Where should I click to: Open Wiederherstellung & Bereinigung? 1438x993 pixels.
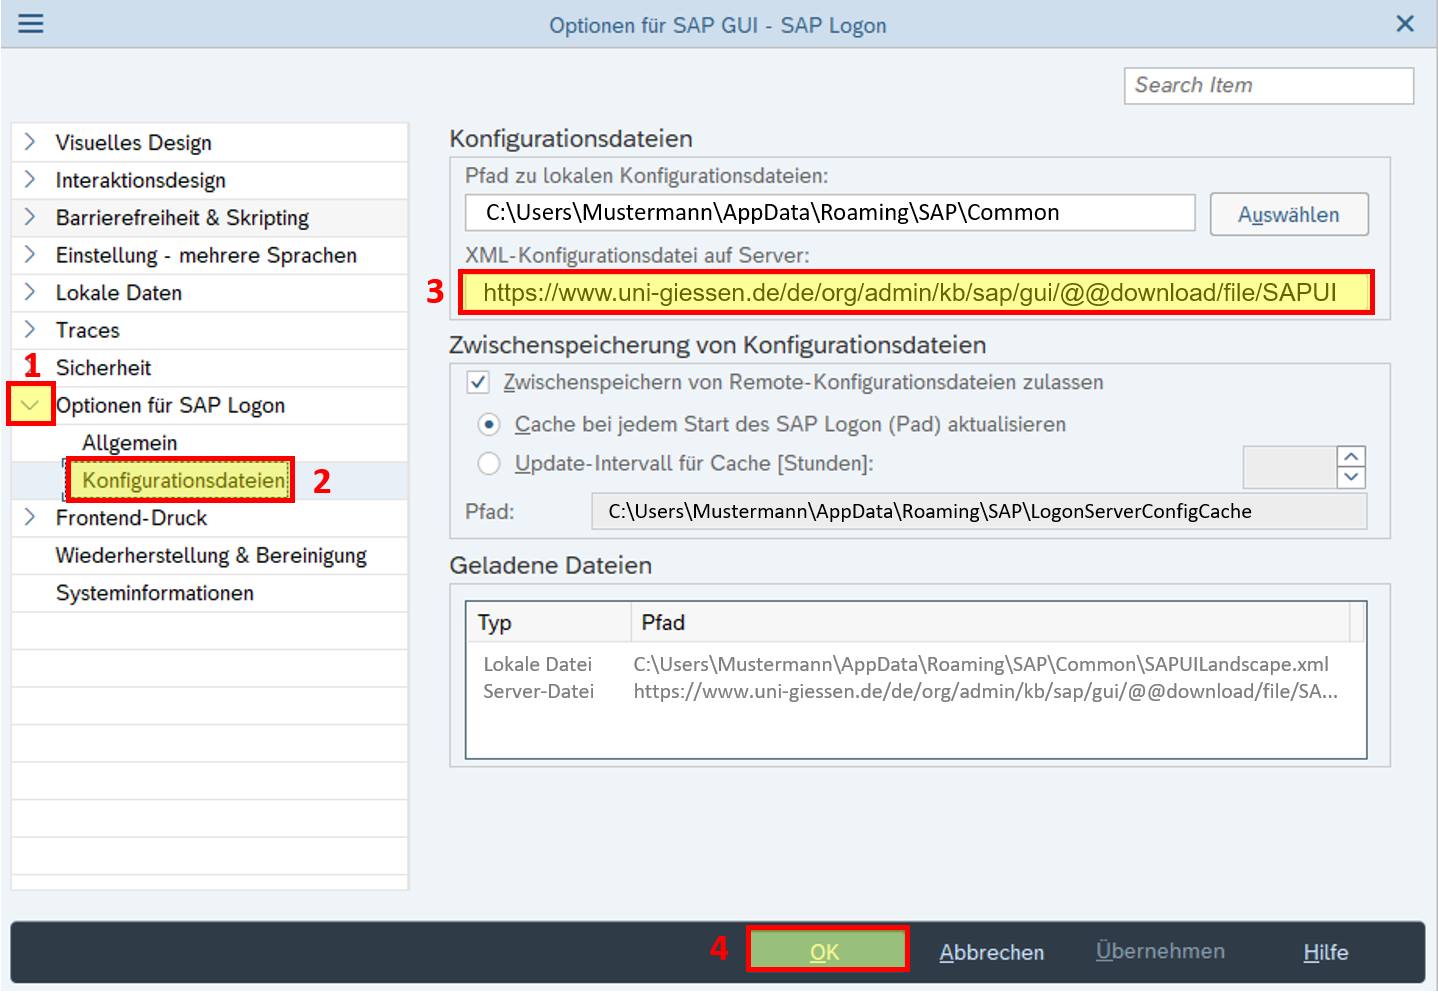(211, 555)
